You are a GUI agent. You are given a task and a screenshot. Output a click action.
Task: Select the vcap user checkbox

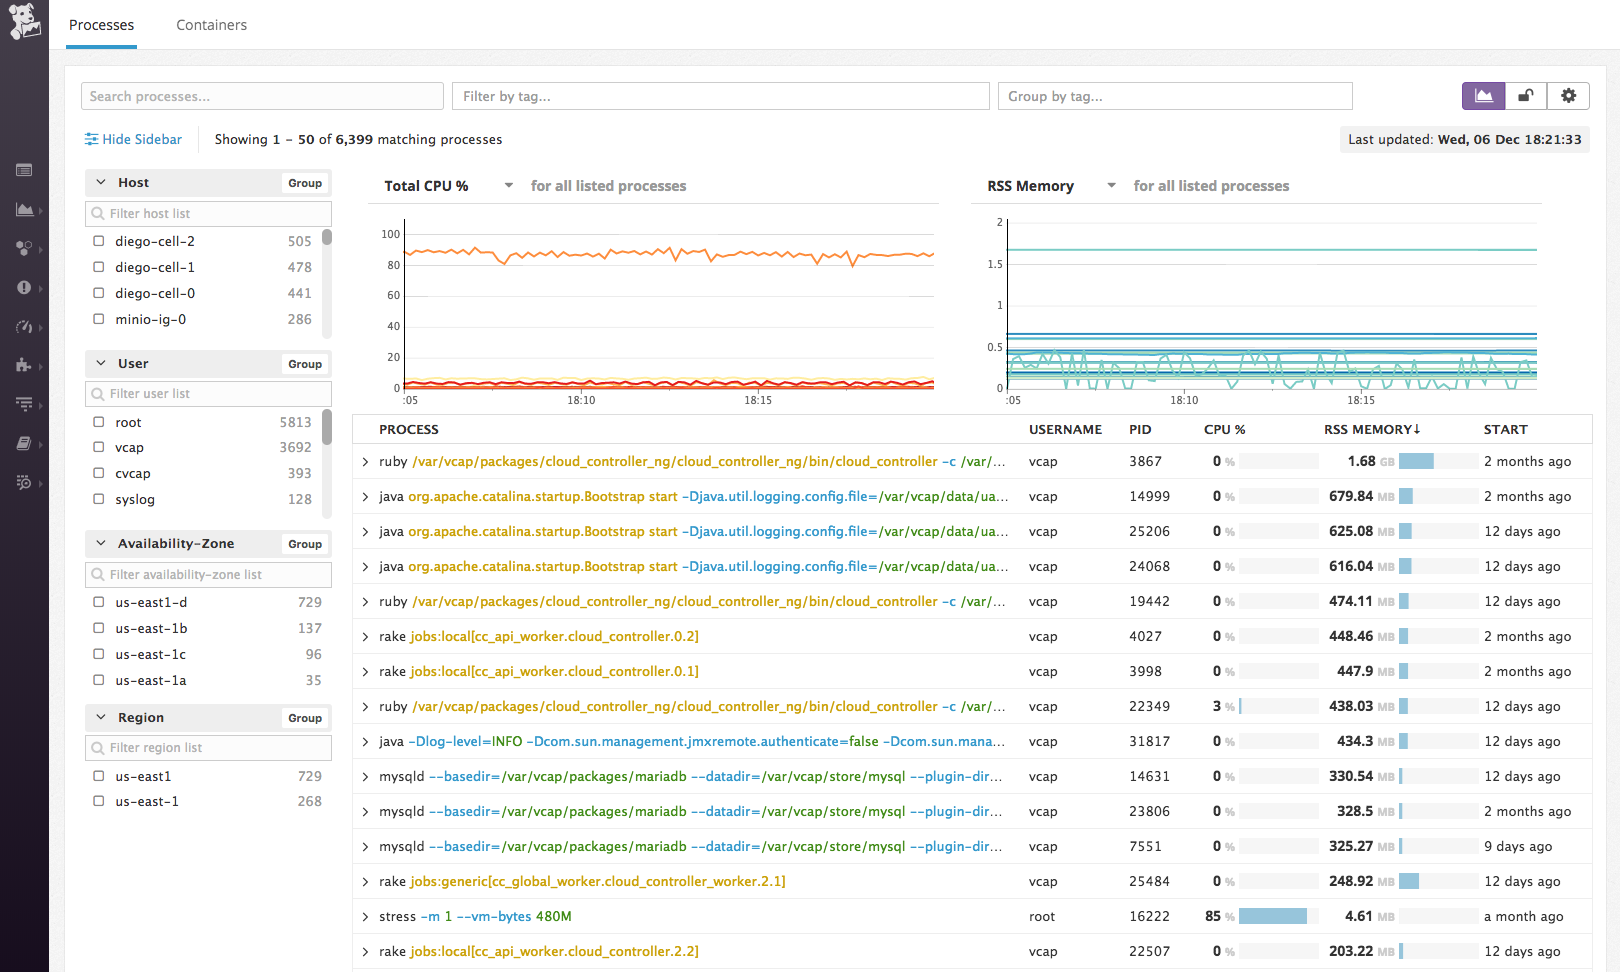pyautogui.click(x=98, y=447)
